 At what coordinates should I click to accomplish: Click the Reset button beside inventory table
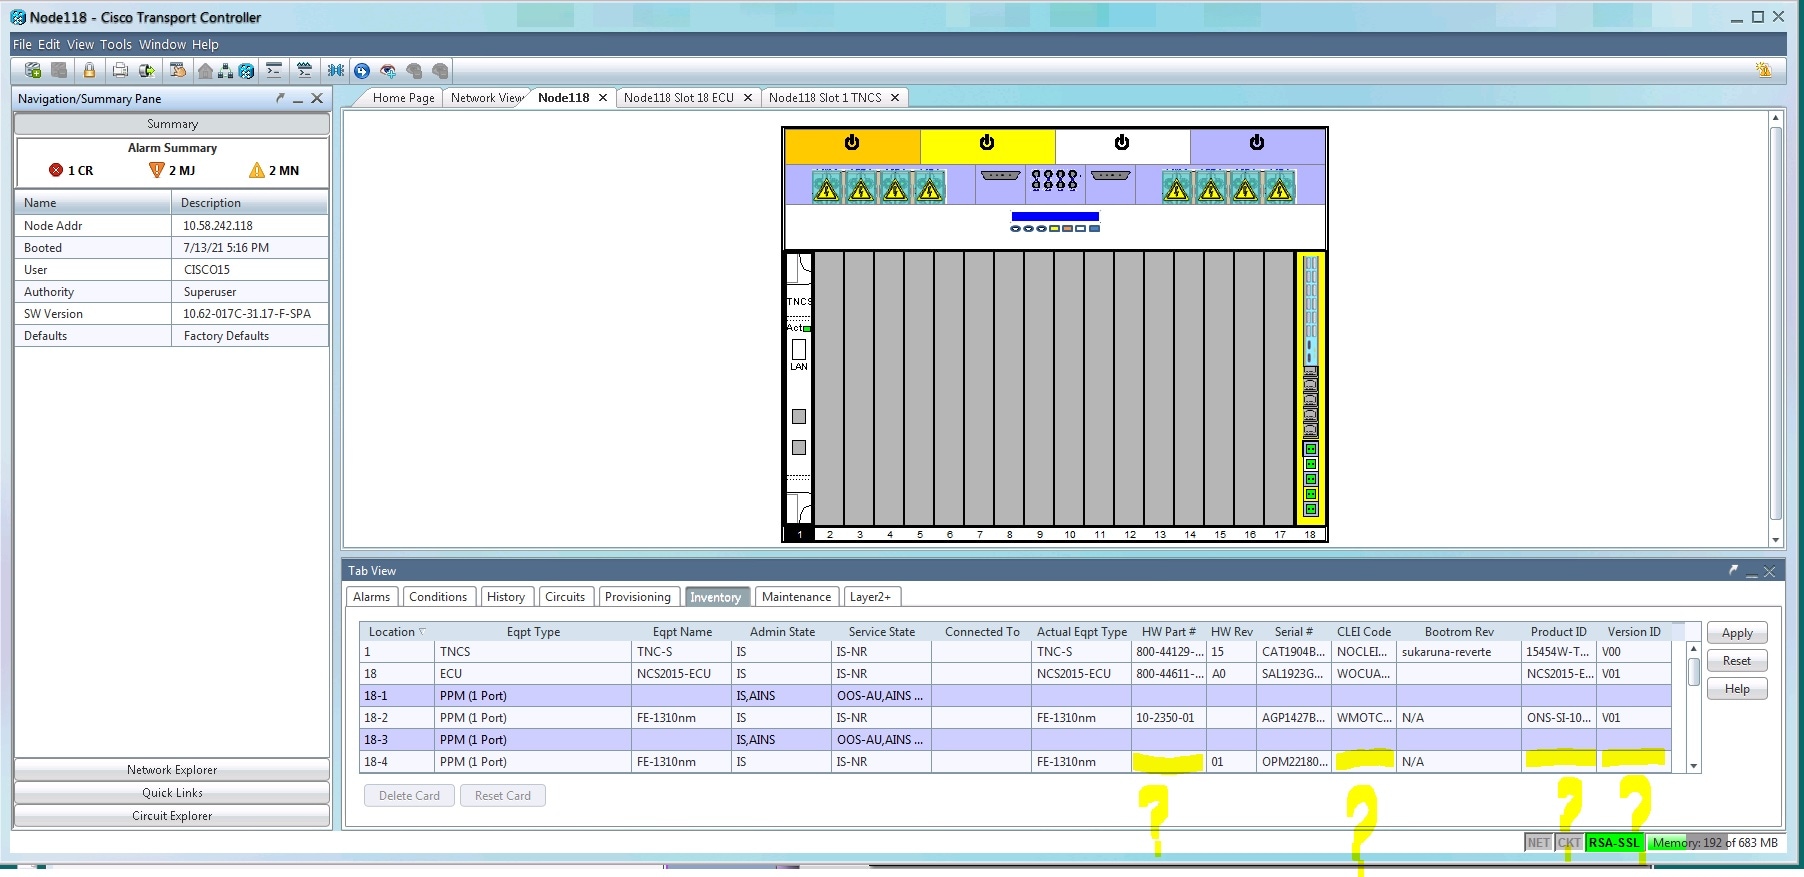(x=1737, y=661)
